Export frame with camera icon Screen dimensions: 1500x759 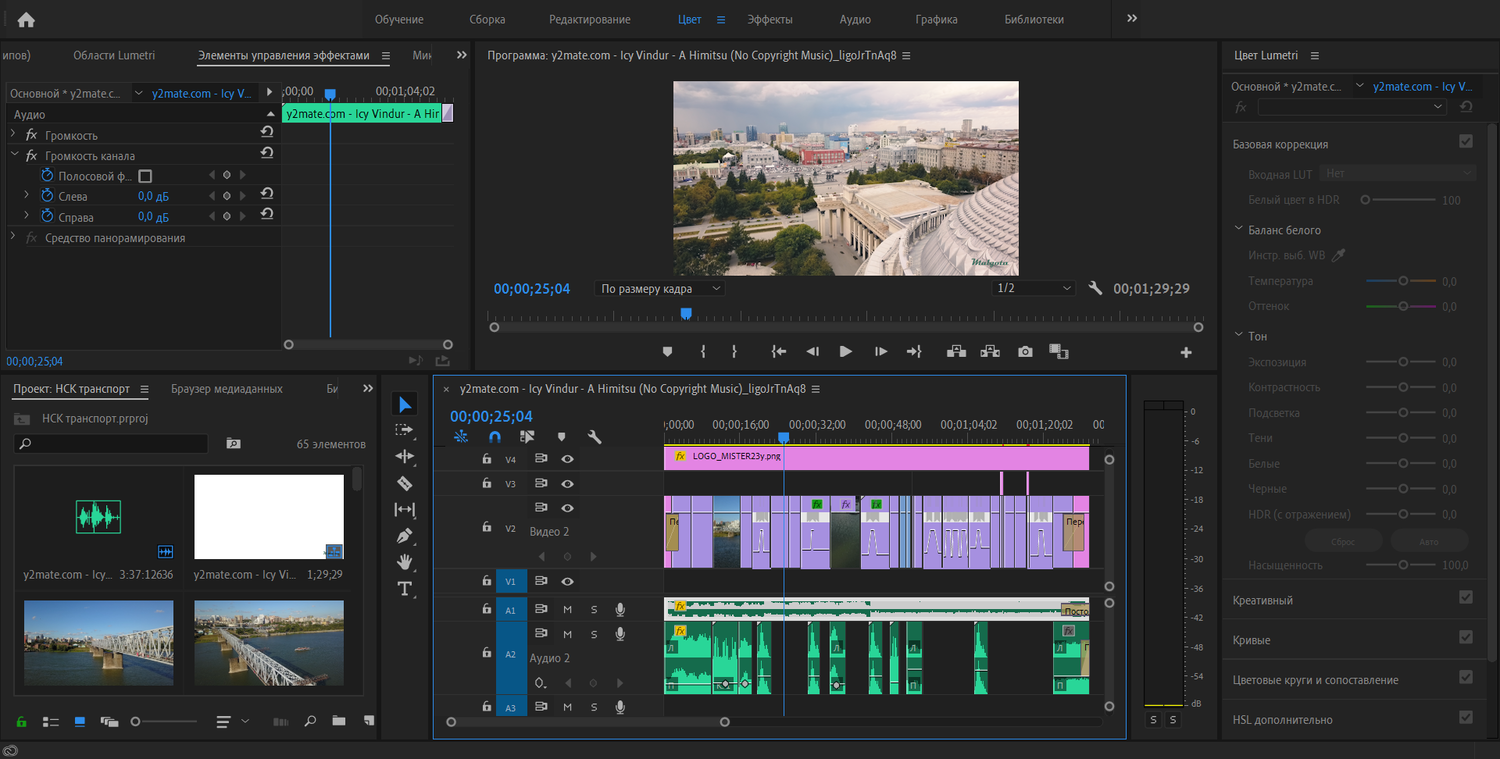click(1025, 351)
